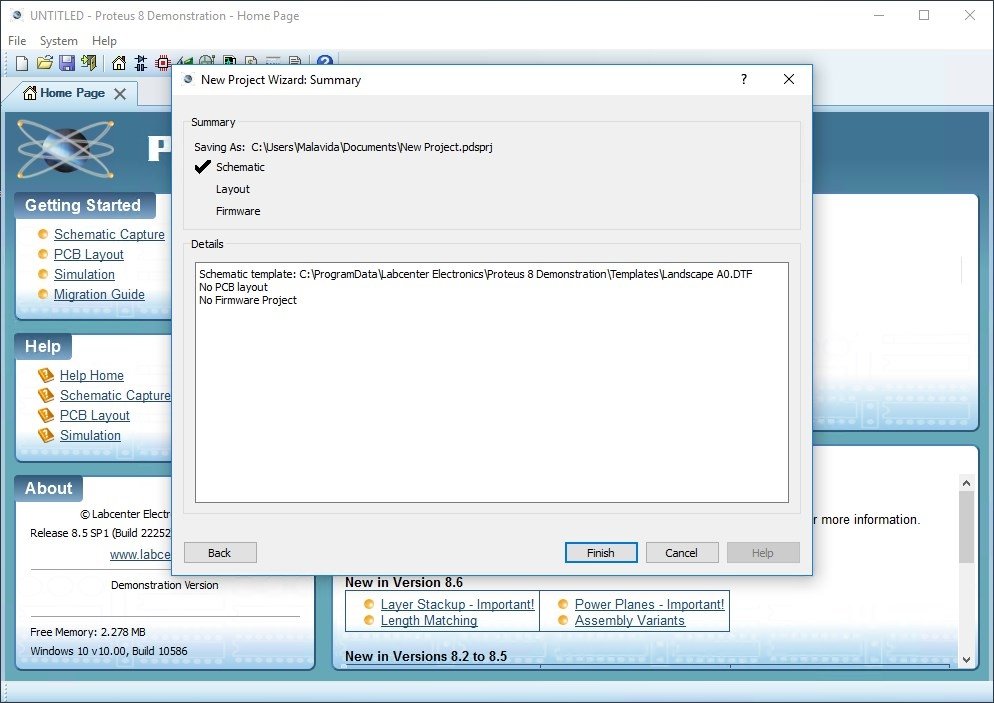Open the File menu

(17, 41)
